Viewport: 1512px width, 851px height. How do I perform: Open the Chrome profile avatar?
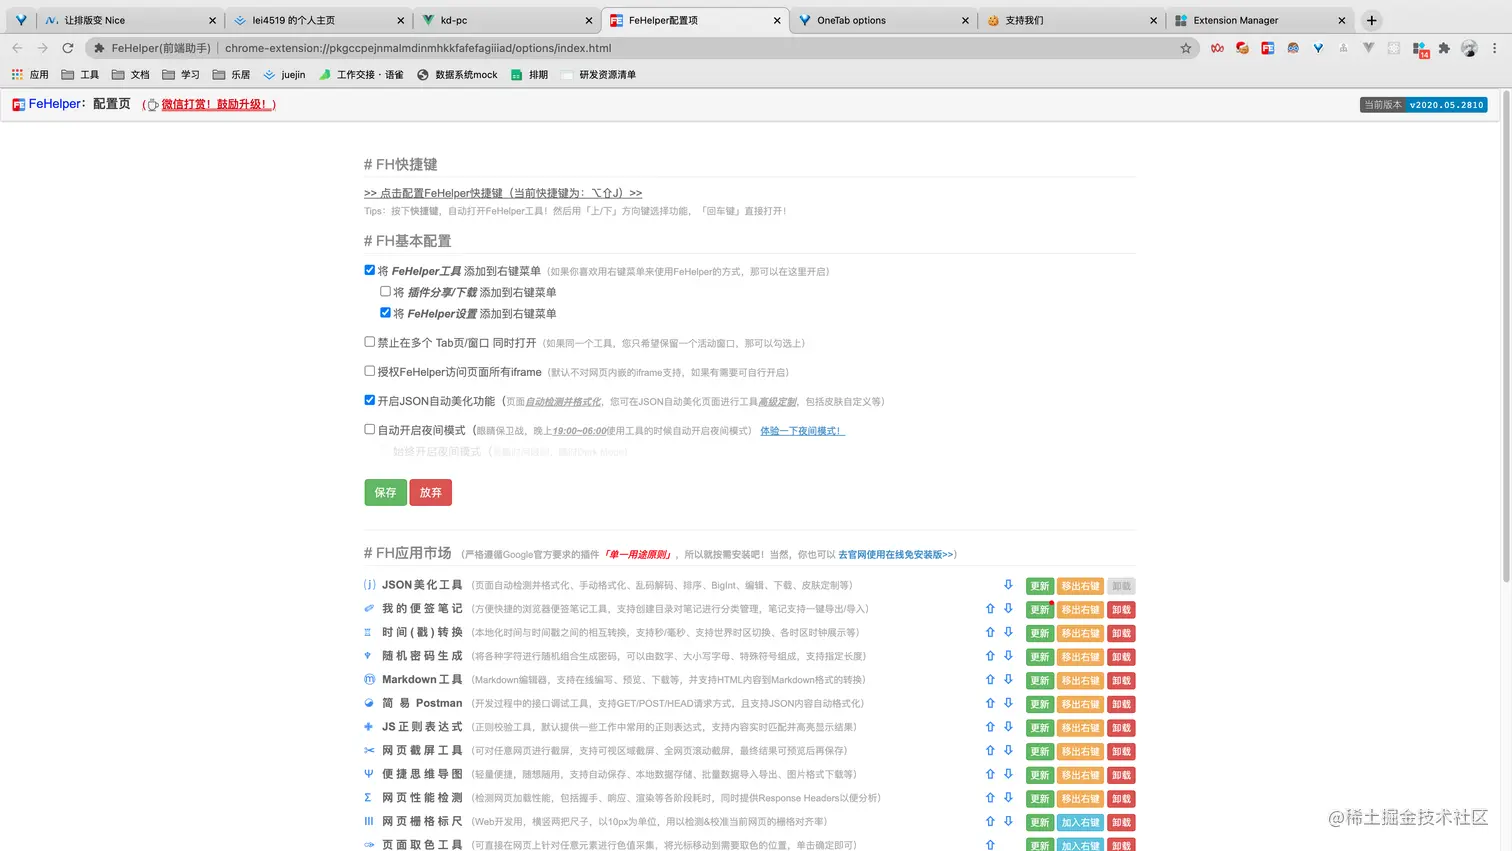(1469, 48)
